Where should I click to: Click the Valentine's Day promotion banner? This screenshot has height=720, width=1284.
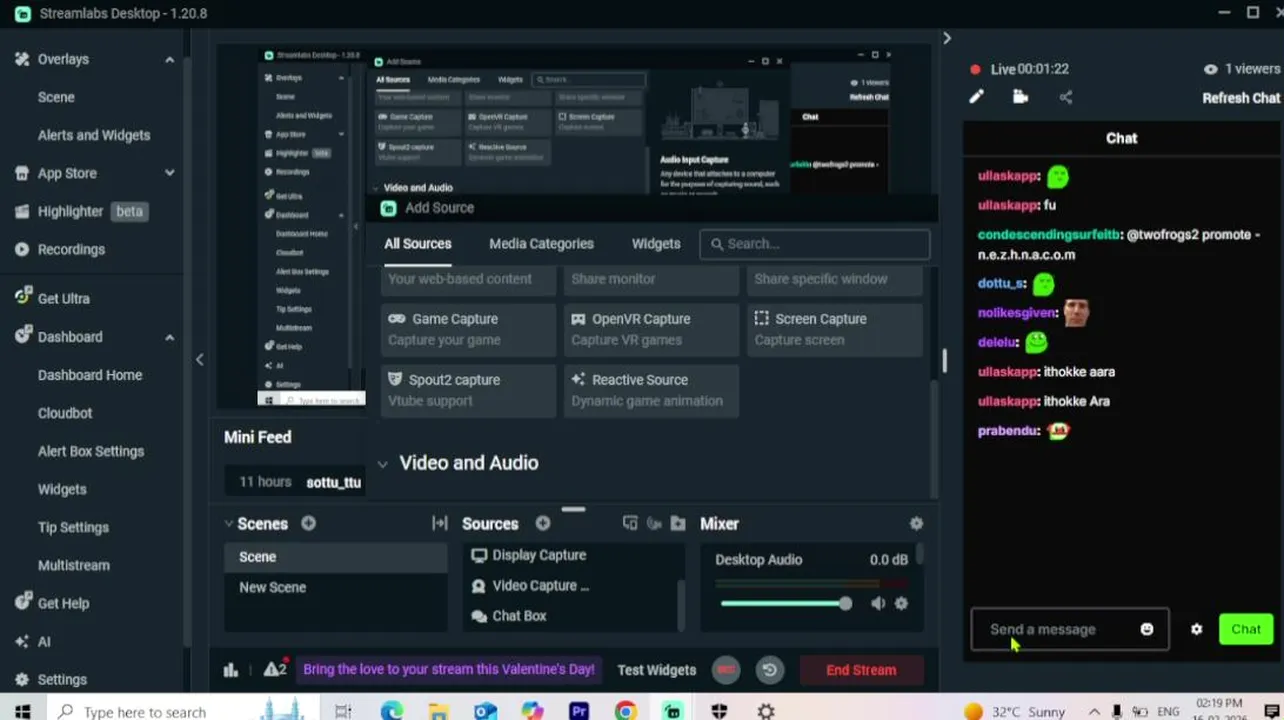449,669
